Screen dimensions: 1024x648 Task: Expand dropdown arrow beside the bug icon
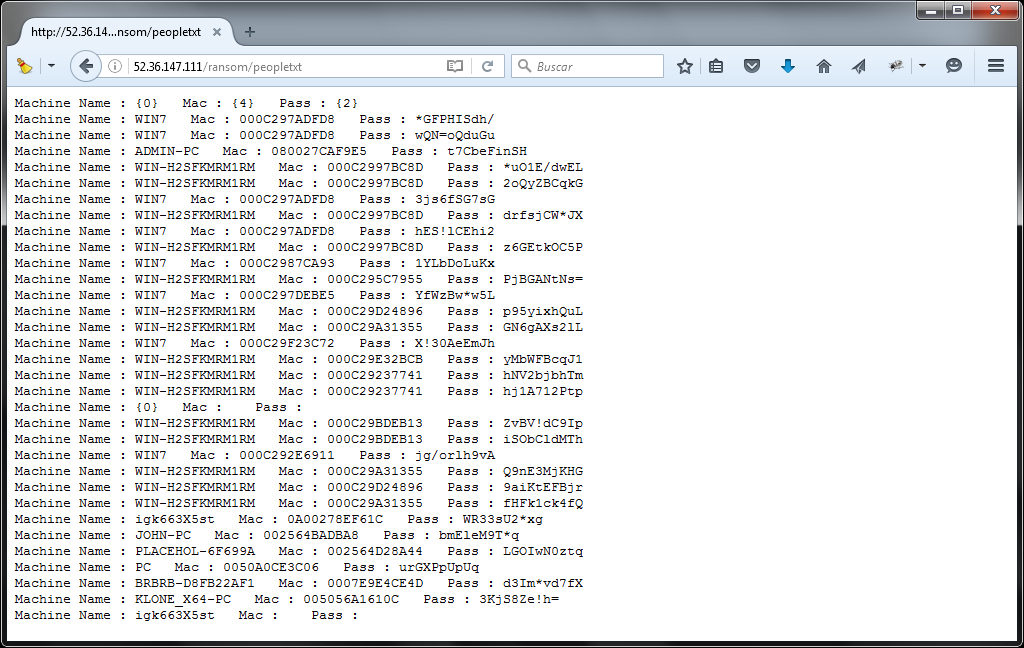[x=922, y=66]
